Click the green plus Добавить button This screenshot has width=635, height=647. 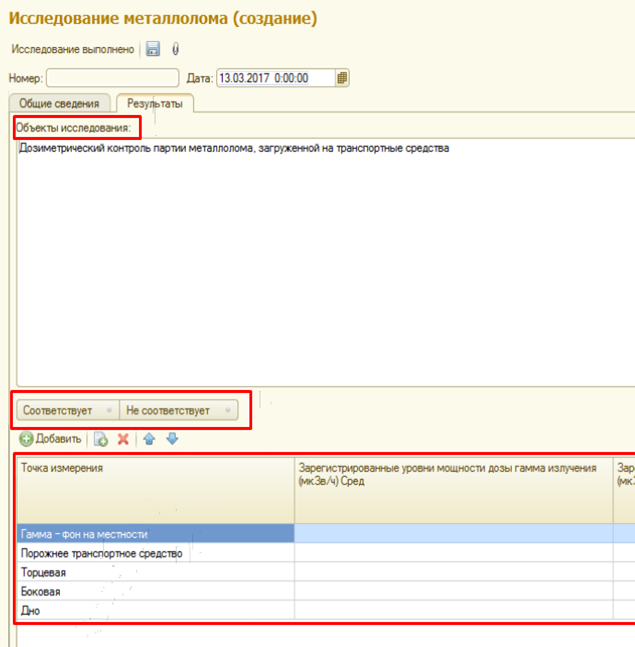coord(50,439)
